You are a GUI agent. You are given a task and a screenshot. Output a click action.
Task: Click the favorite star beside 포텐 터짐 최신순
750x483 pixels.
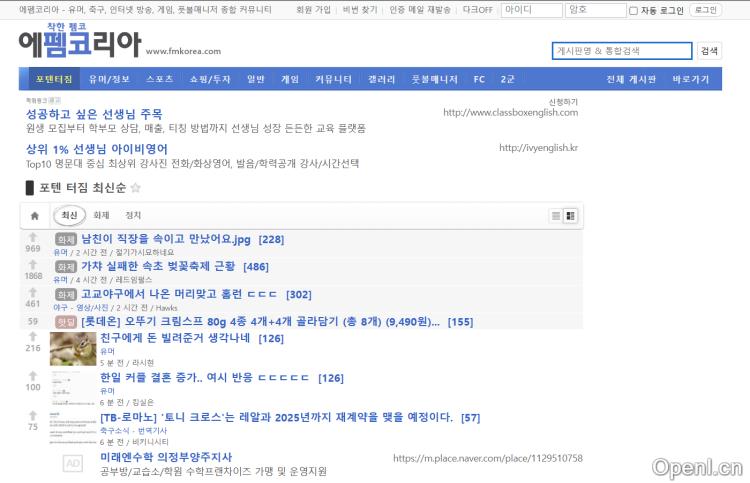pos(136,188)
